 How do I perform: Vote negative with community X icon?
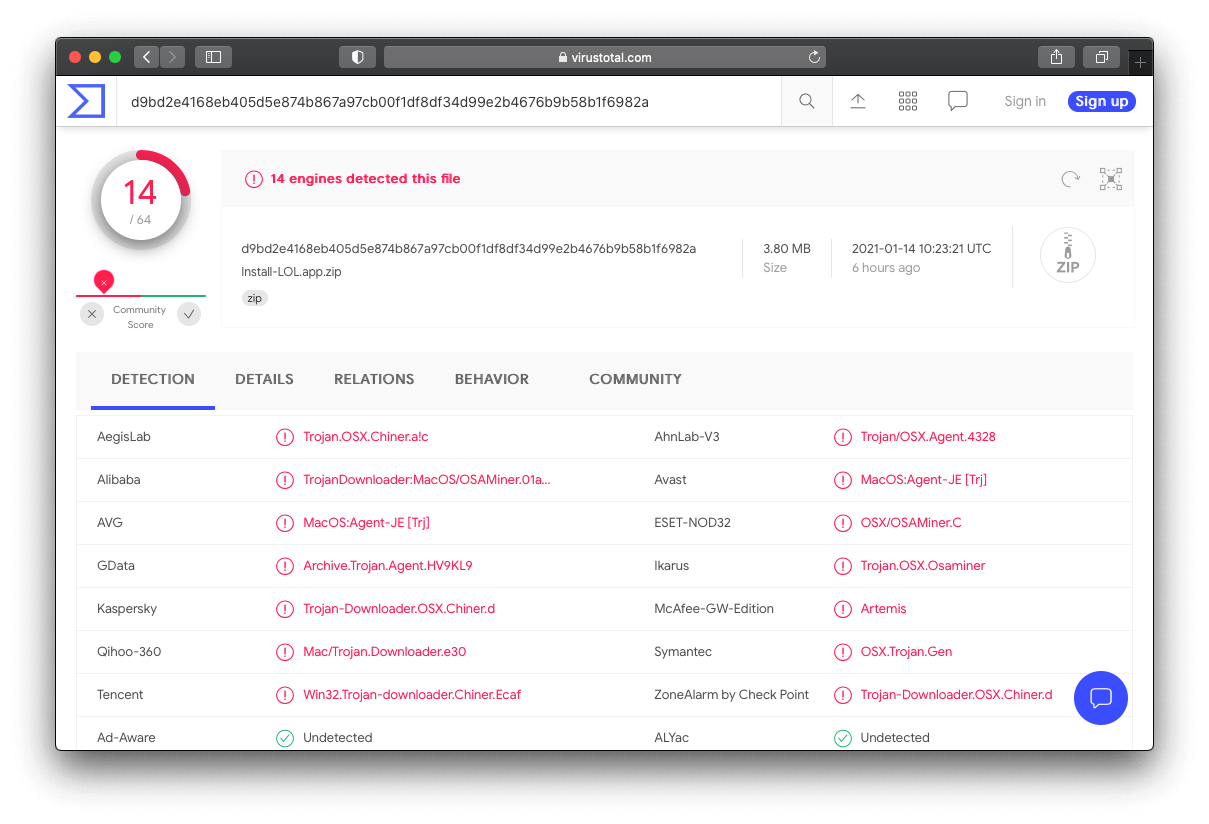(92, 314)
